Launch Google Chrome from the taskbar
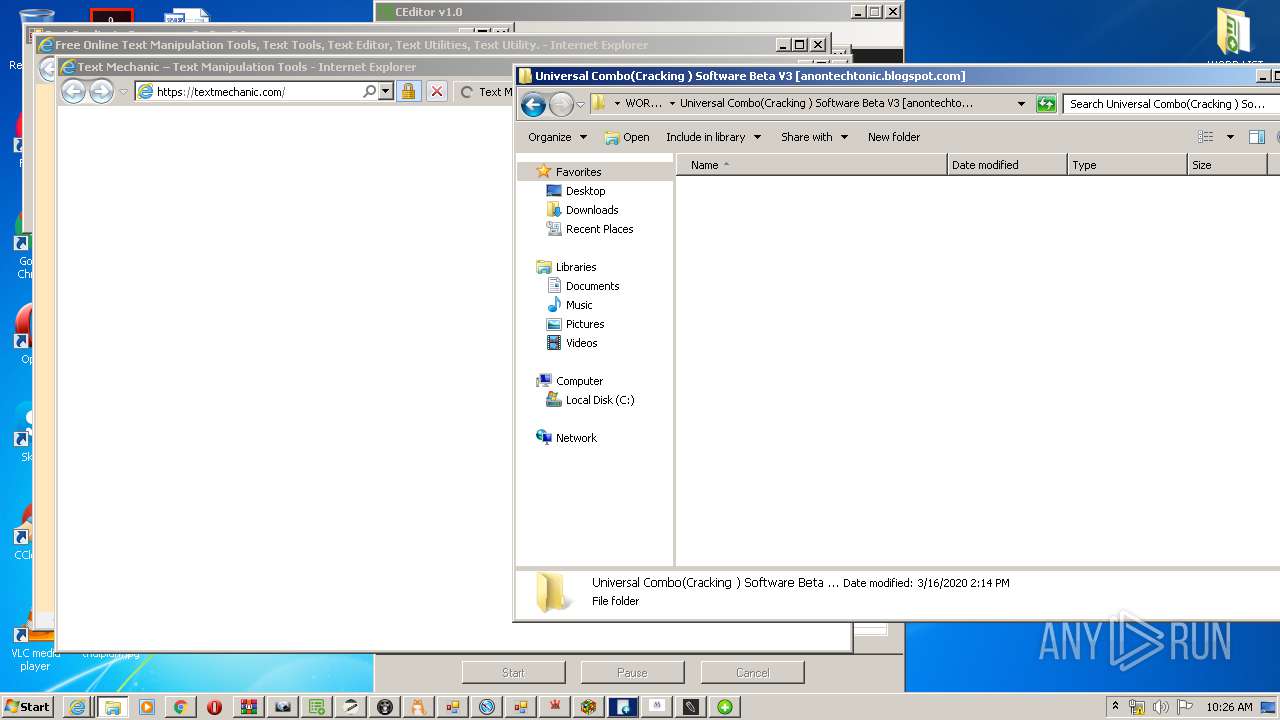Image resolution: width=1280 pixels, height=720 pixels. pos(180,707)
